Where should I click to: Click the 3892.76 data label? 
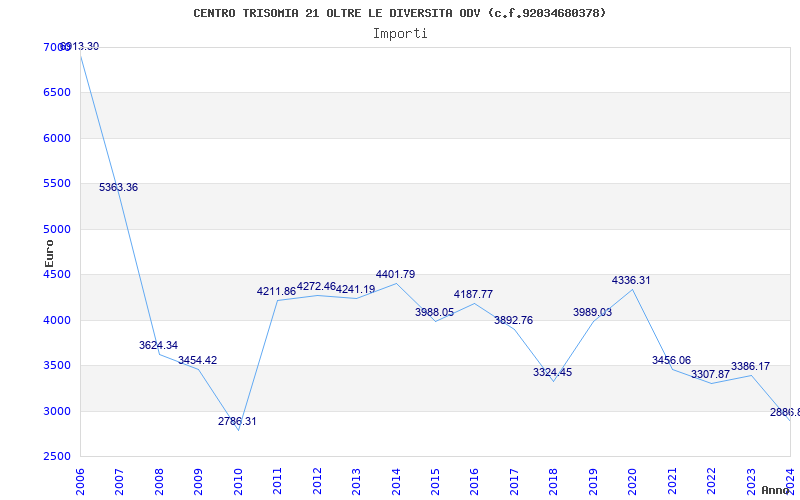coord(513,320)
